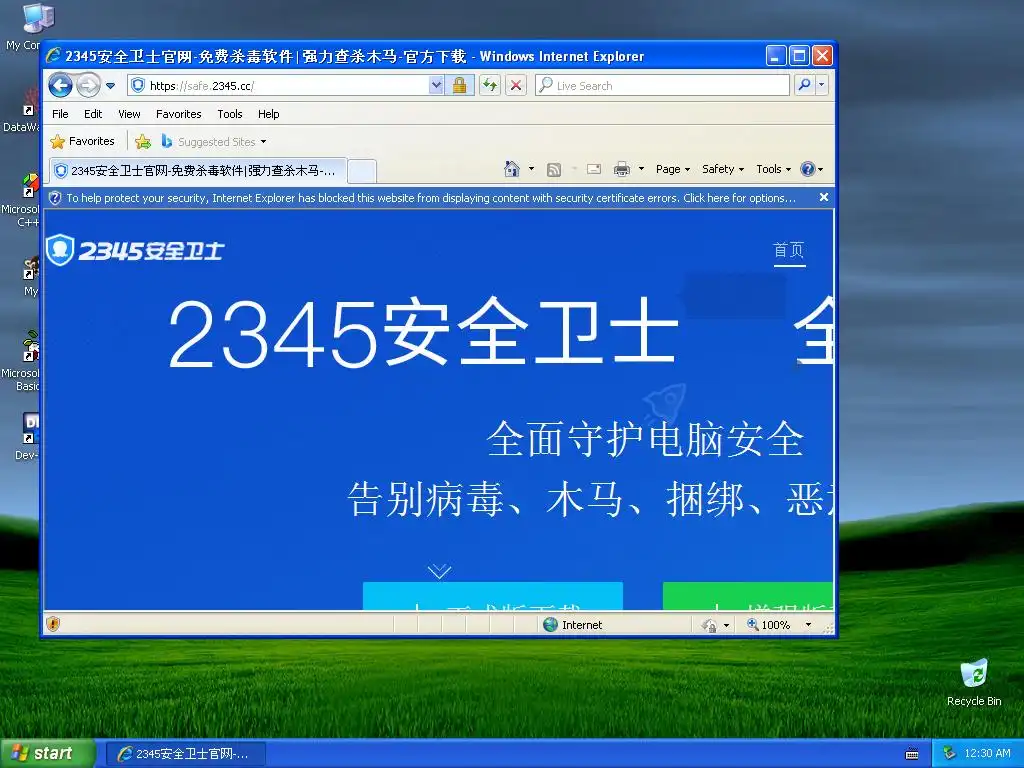Open the Favorites menu
Image resolution: width=1024 pixels, height=768 pixels.
tap(178, 114)
